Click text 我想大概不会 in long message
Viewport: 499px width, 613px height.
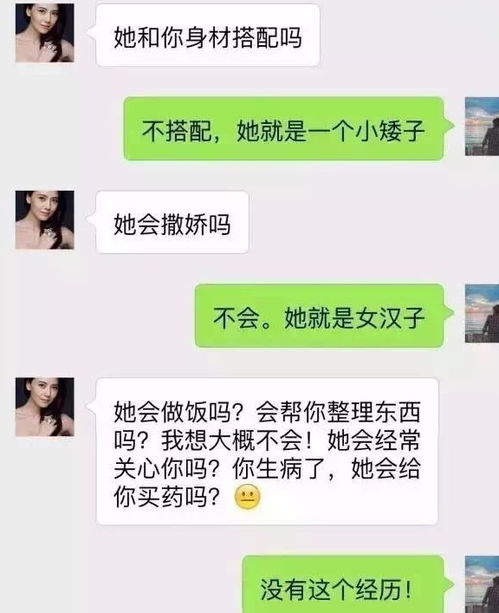tap(232, 441)
